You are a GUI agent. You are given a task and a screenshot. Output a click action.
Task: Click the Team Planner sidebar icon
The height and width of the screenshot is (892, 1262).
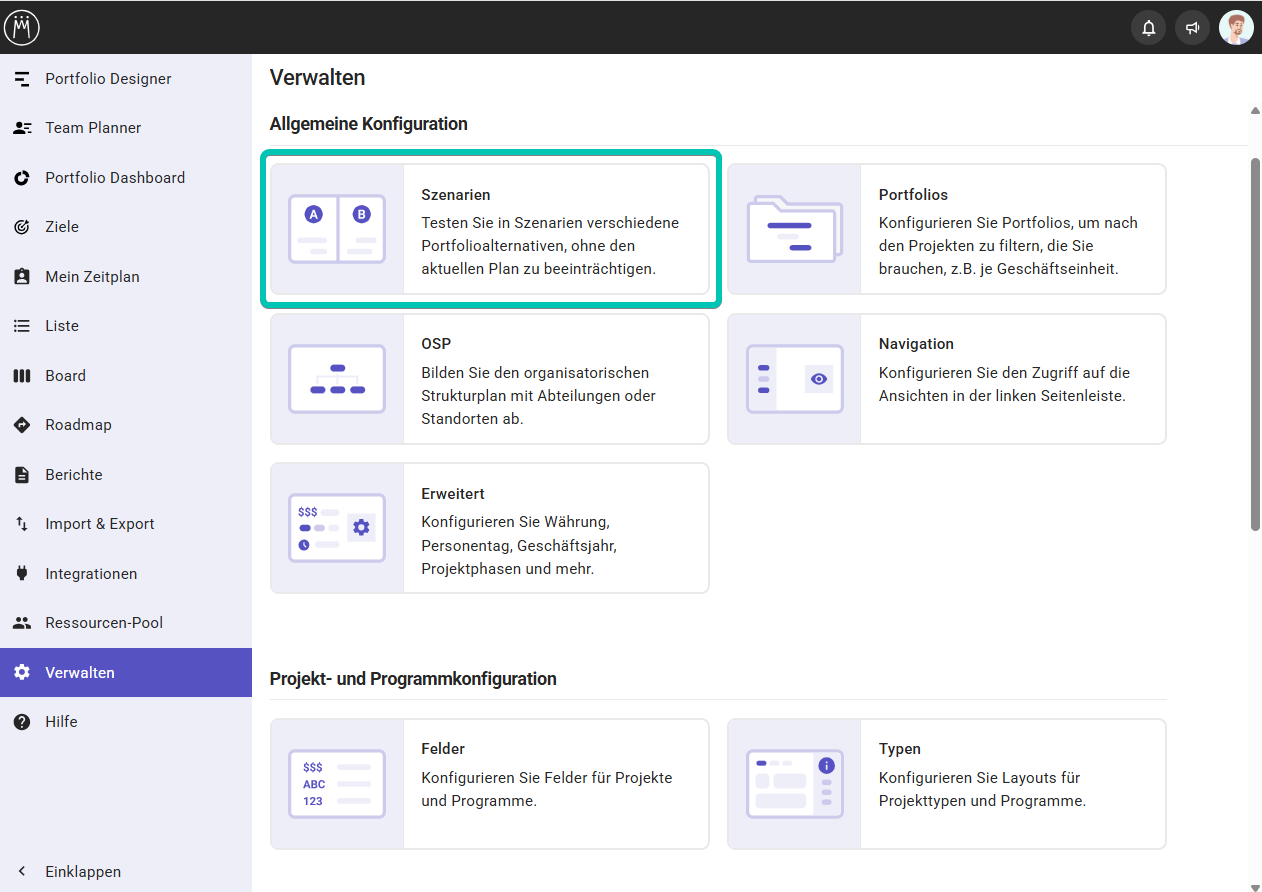(22, 128)
